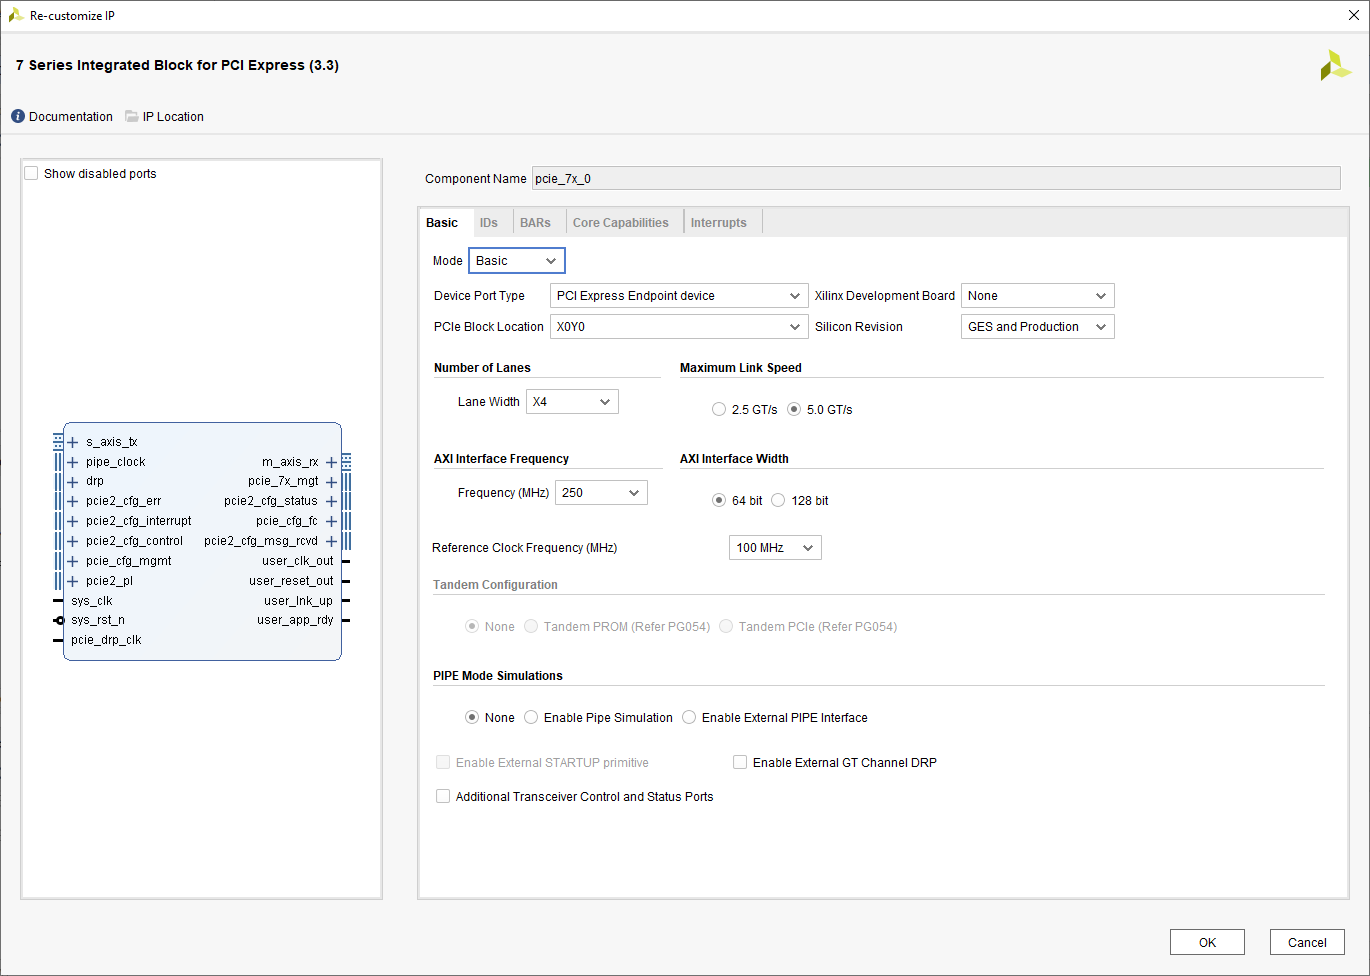Check Enable External GT Channel DRP

[x=740, y=762]
